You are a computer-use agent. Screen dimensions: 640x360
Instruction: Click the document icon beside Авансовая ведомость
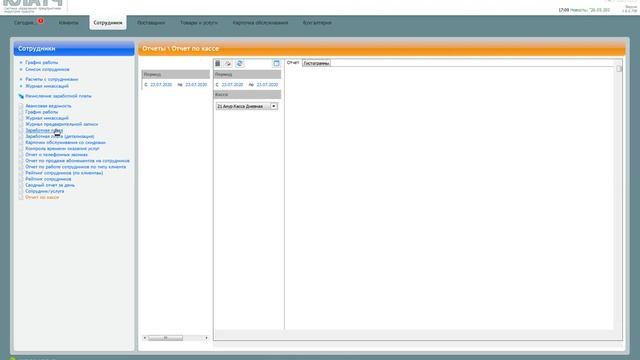coord(21,106)
